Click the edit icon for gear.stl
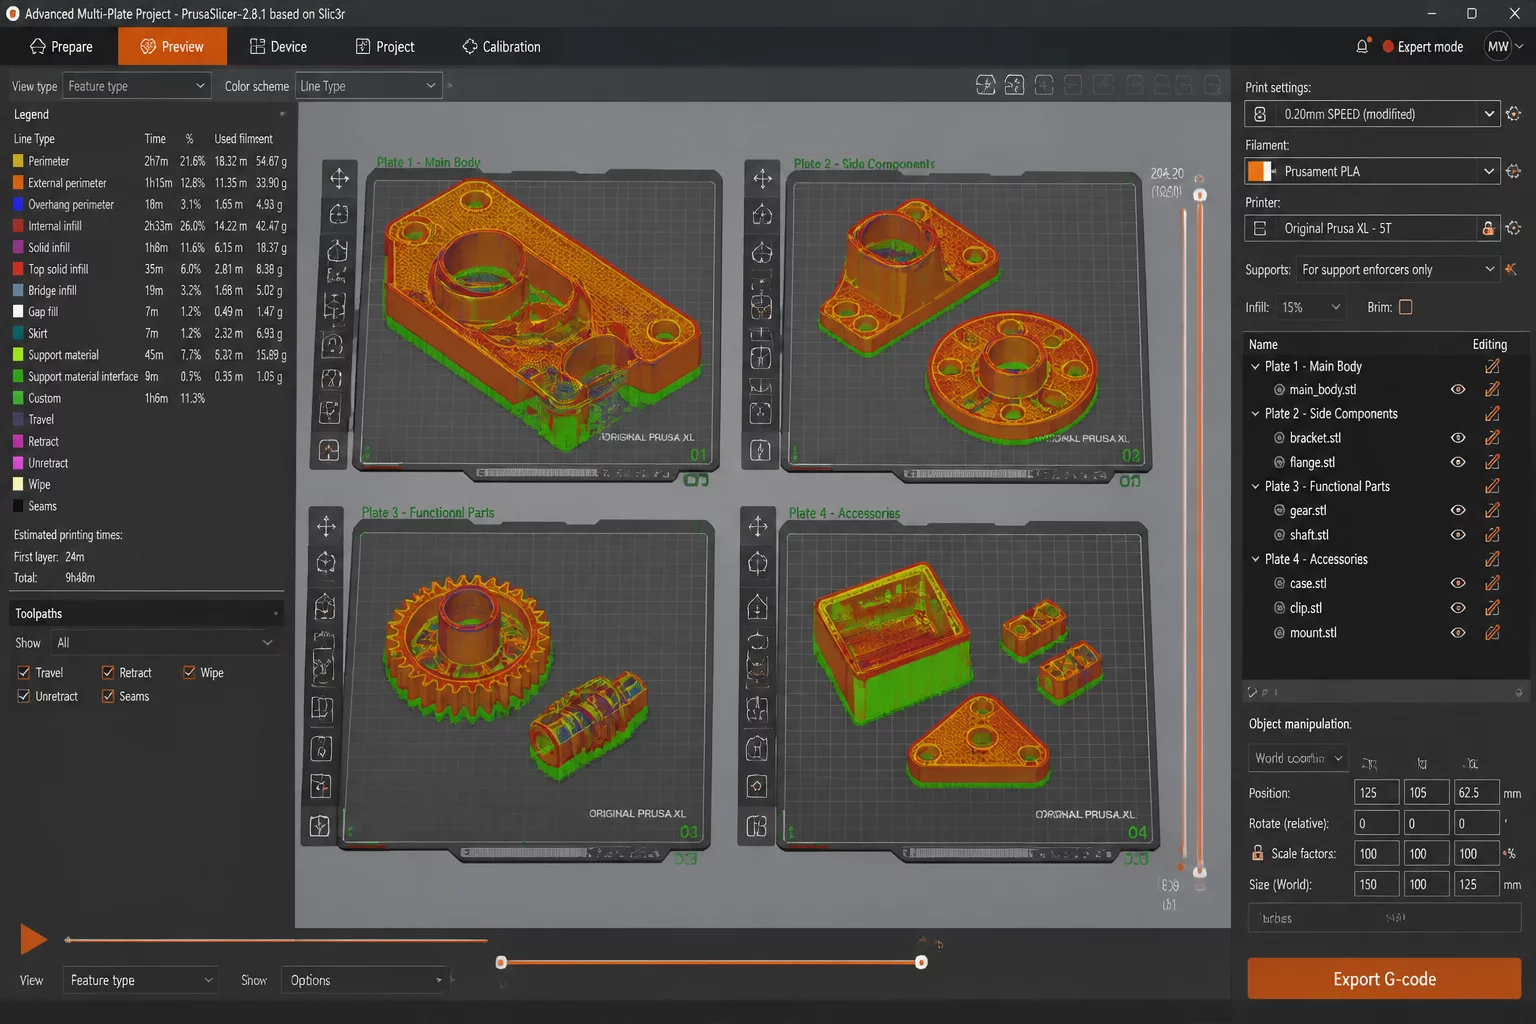The width and height of the screenshot is (1536, 1024). coord(1492,510)
